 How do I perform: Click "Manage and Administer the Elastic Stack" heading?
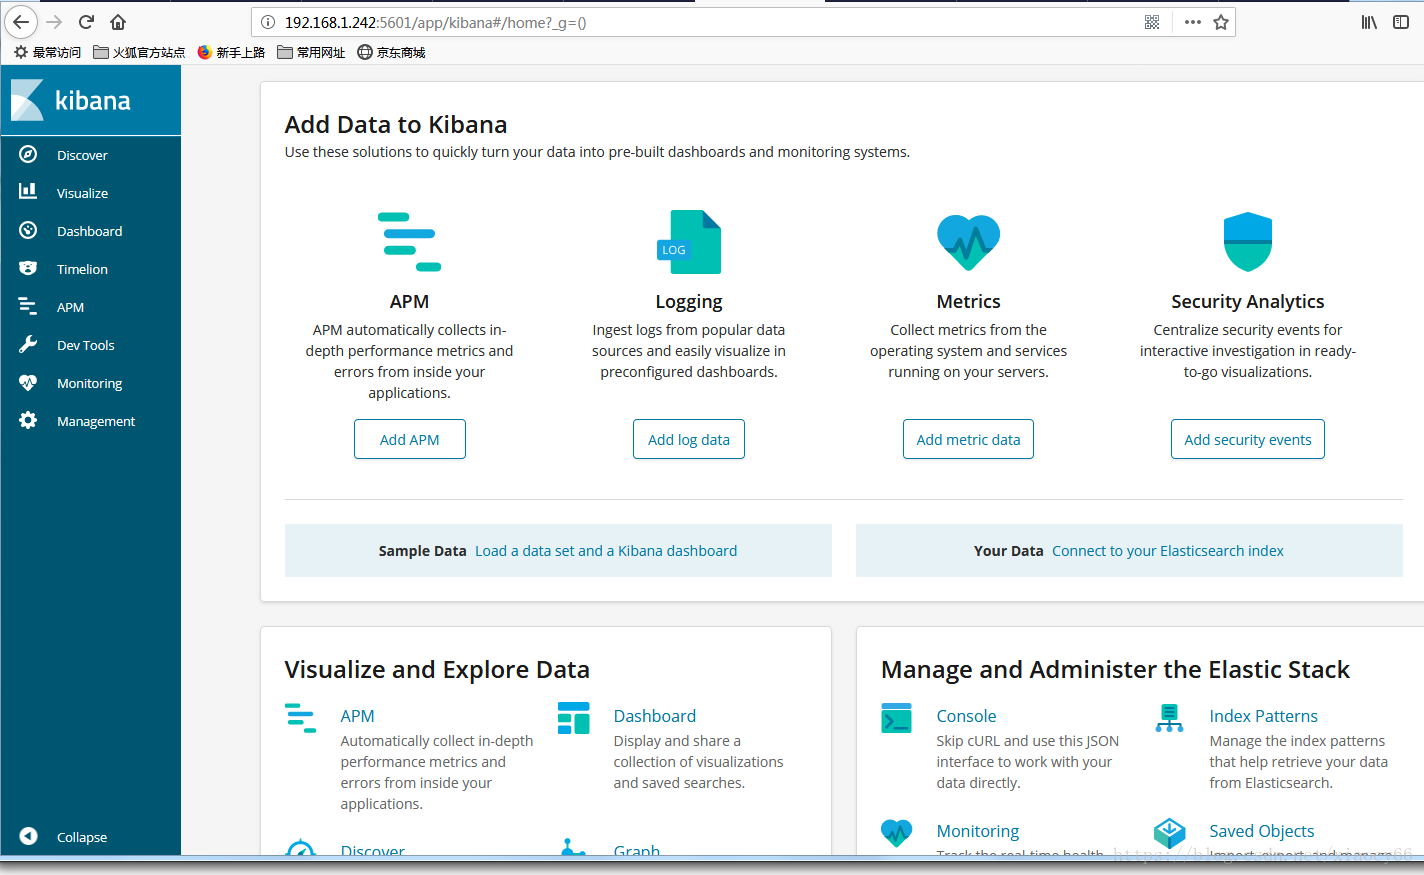pos(1115,669)
